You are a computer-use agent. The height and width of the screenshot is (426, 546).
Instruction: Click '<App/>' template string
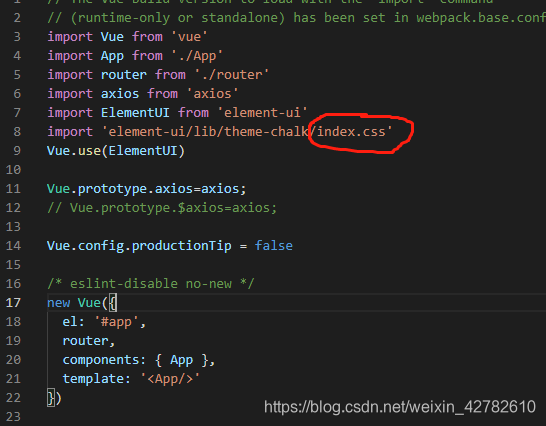[x=170, y=379]
